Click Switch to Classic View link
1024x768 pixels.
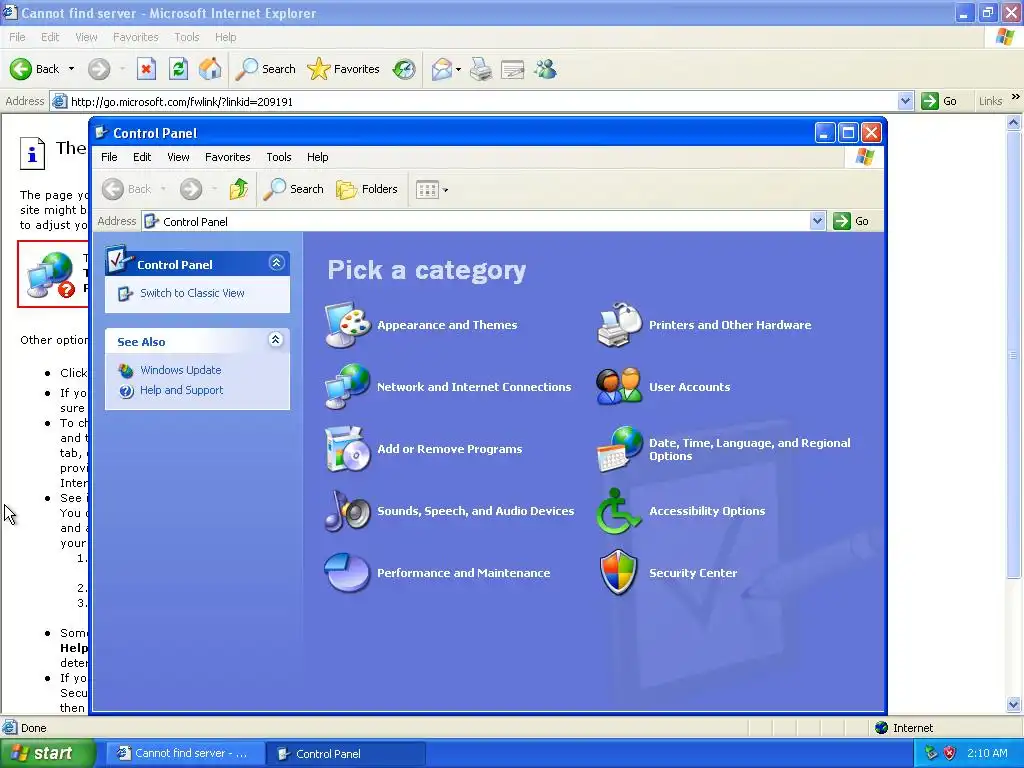coord(192,293)
